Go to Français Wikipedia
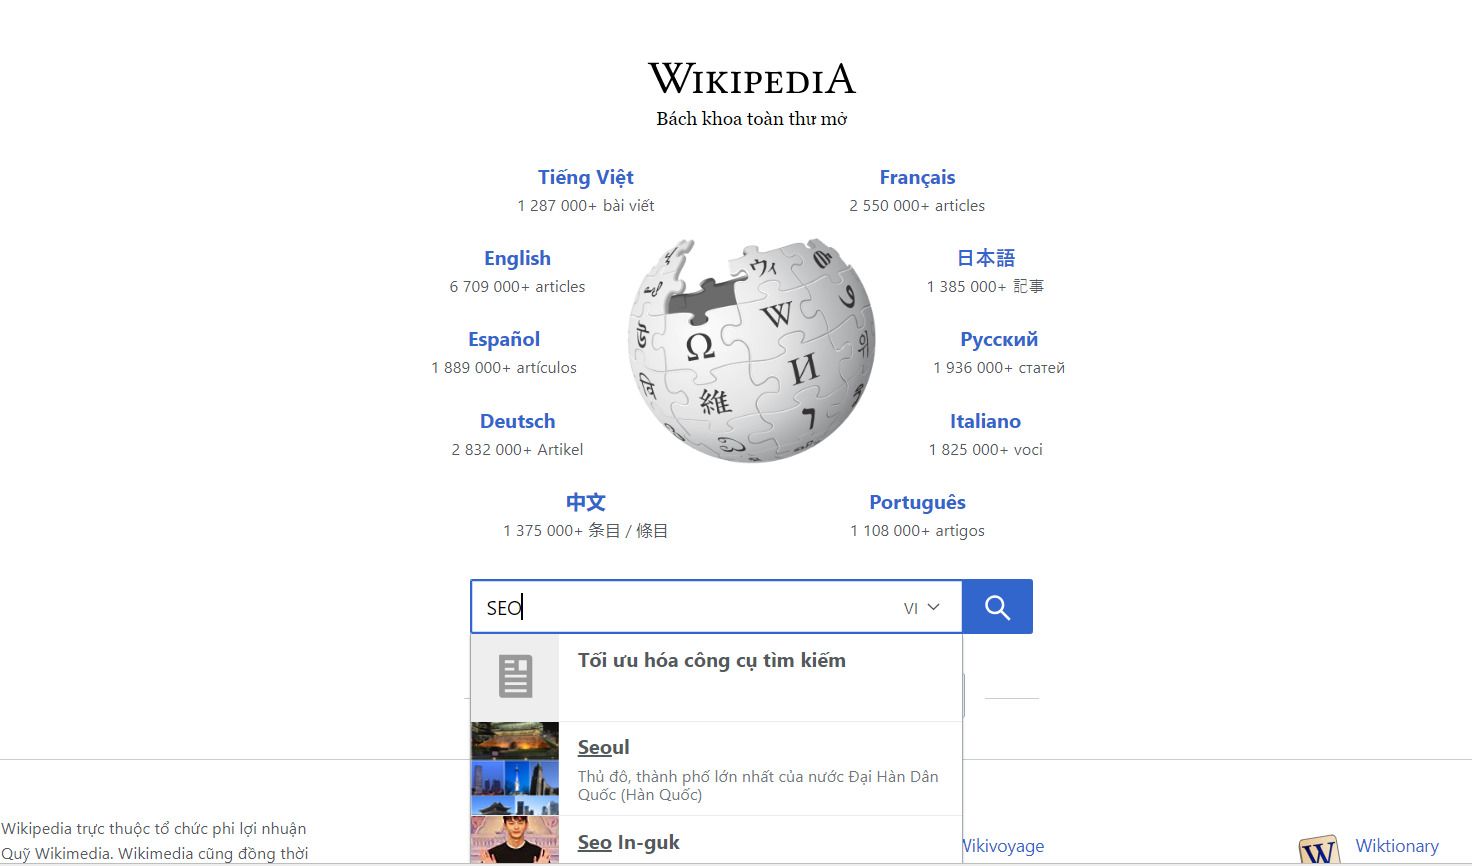This screenshot has width=1472, height=866. 917,177
